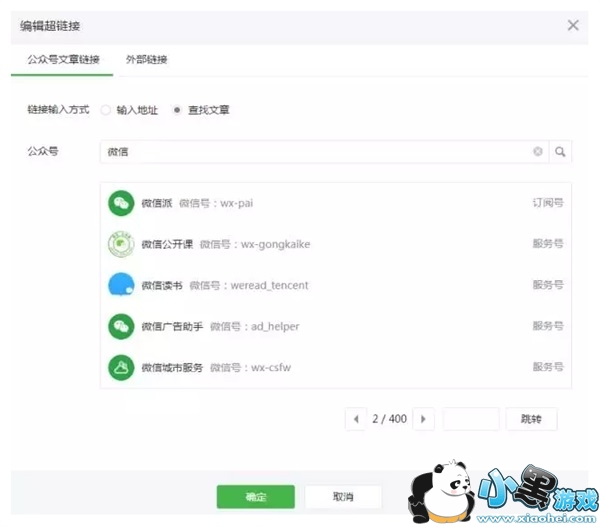The height and width of the screenshot is (527, 600).
Task: Go to next page with right arrow
Action: [x=423, y=419]
